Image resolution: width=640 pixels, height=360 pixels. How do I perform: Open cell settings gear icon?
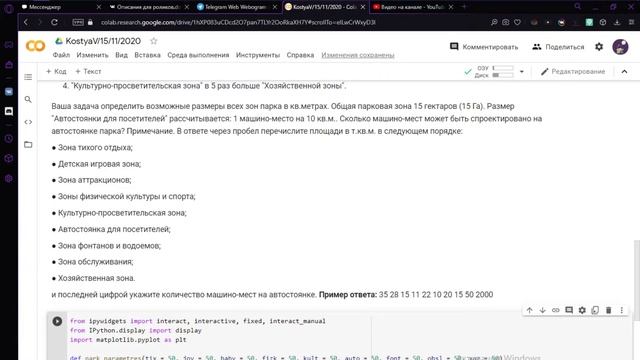click(582, 310)
